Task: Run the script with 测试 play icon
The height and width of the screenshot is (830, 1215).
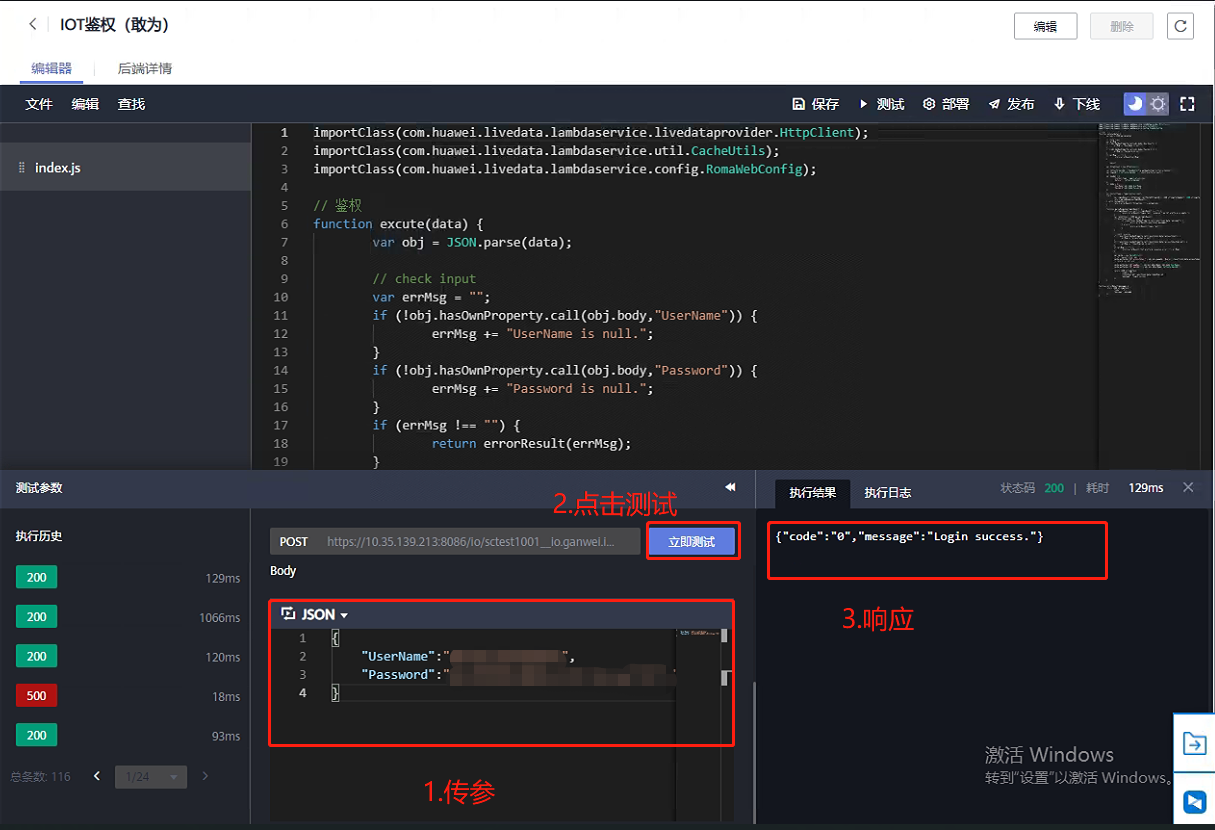Action: [863, 104]
